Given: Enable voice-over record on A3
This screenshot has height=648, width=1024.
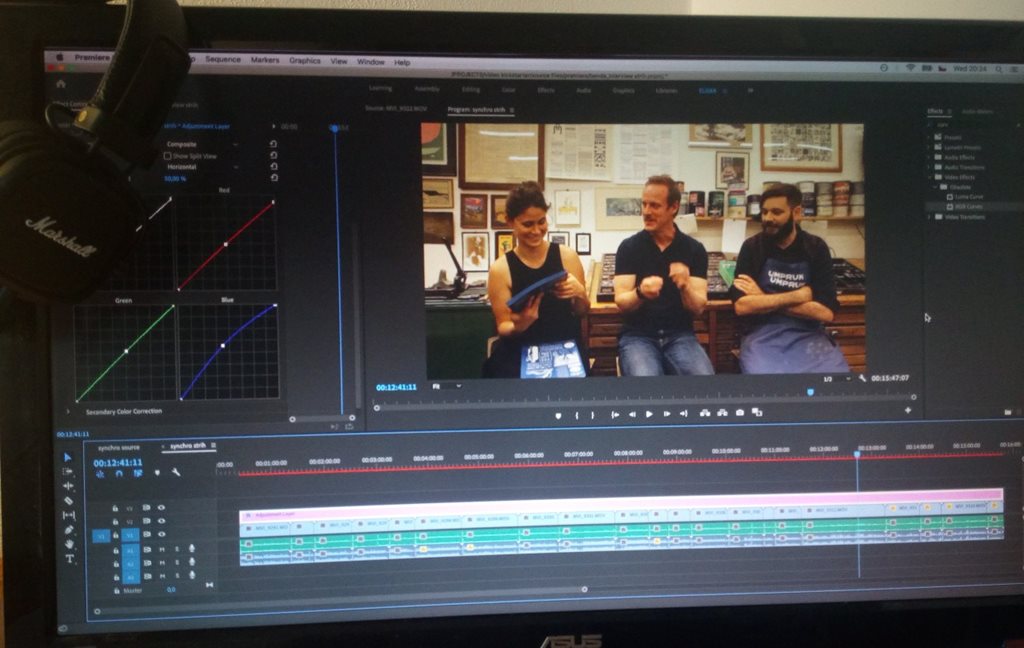Looking at the screenshot, I should point(192,575).
